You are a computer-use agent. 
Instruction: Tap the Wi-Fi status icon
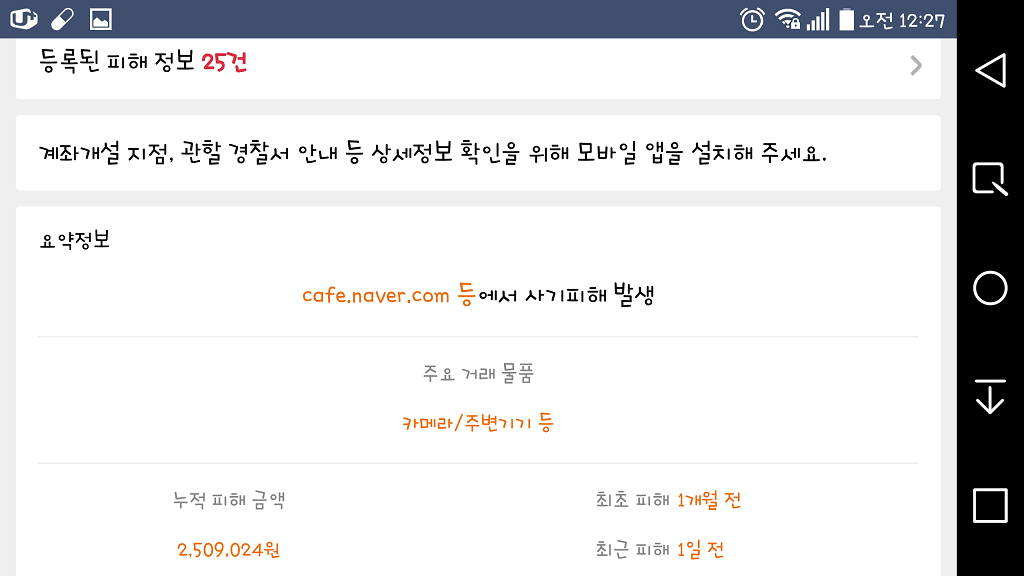[x=788, y=20]
